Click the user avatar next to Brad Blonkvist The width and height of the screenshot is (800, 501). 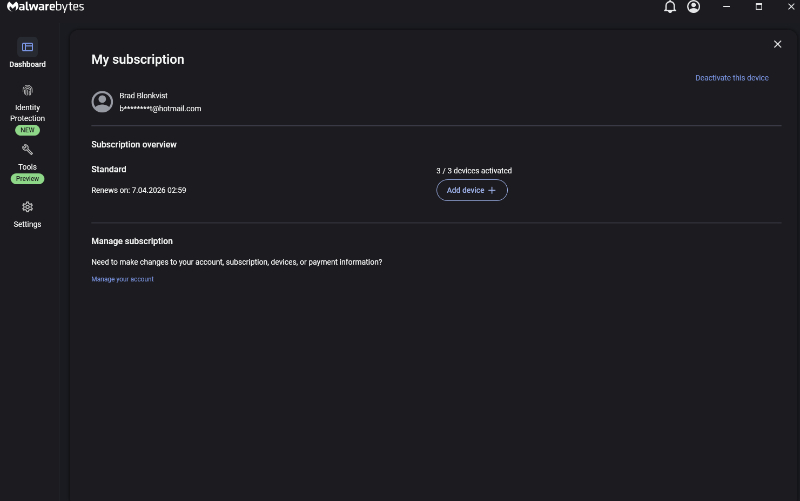(x=102, y=102)
